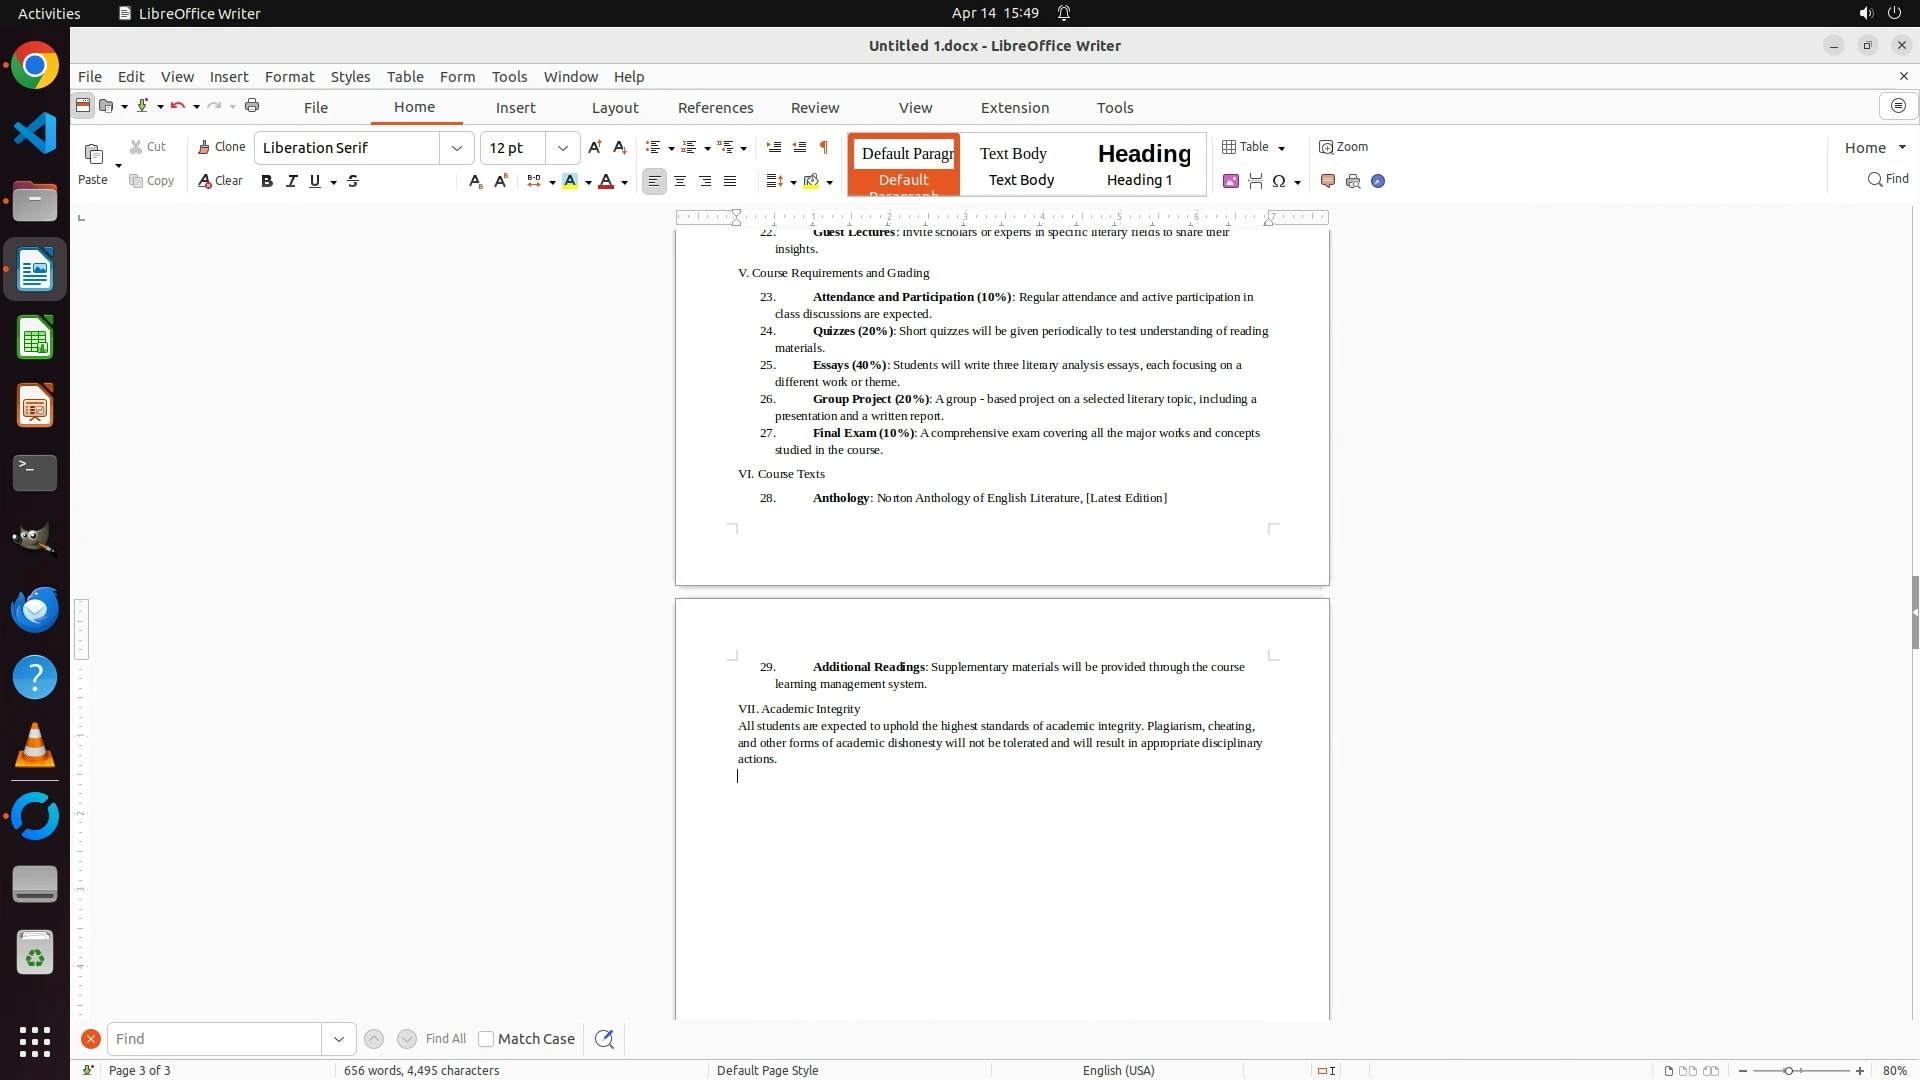1920x1080 pixels.
Task: Increase font size with the A-up icon
Action: click(x=595, y=147)
